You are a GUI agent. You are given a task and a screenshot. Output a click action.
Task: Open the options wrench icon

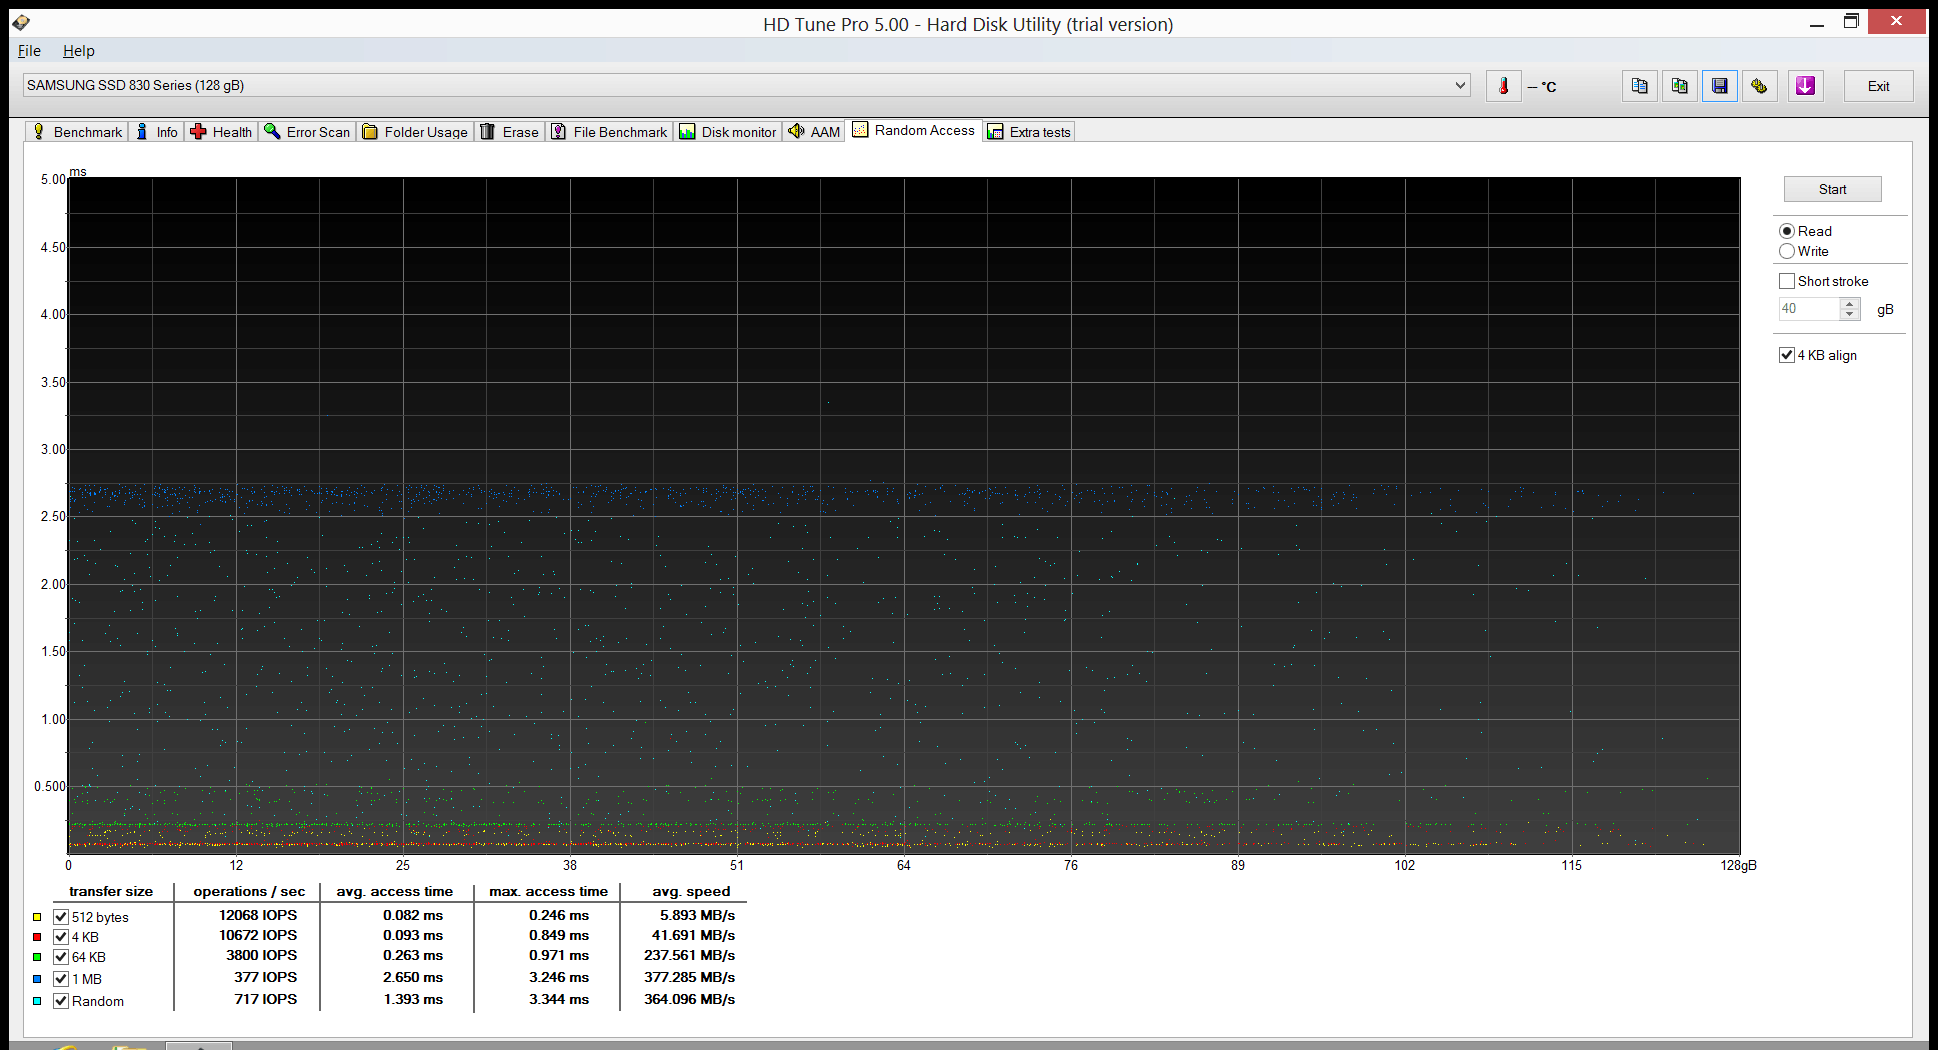tap(1759, 86)
